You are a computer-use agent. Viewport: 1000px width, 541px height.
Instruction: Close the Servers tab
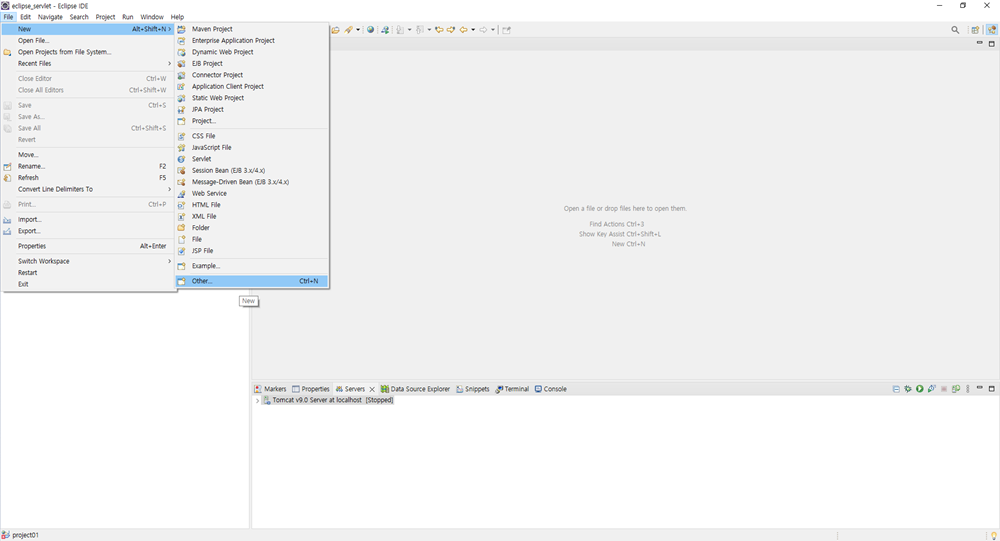[x=372, y=389]
